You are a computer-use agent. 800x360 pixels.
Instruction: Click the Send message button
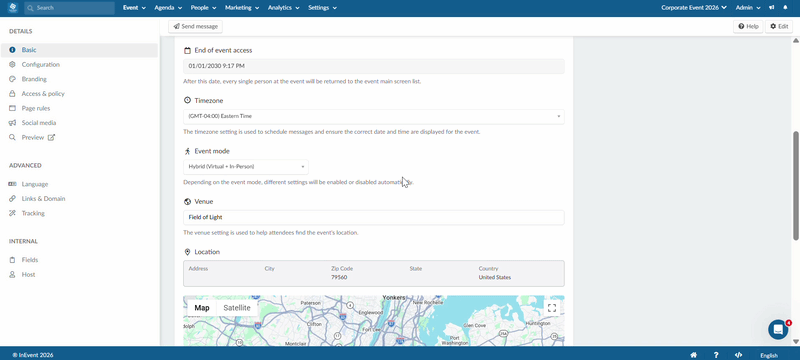click(195, 26)
